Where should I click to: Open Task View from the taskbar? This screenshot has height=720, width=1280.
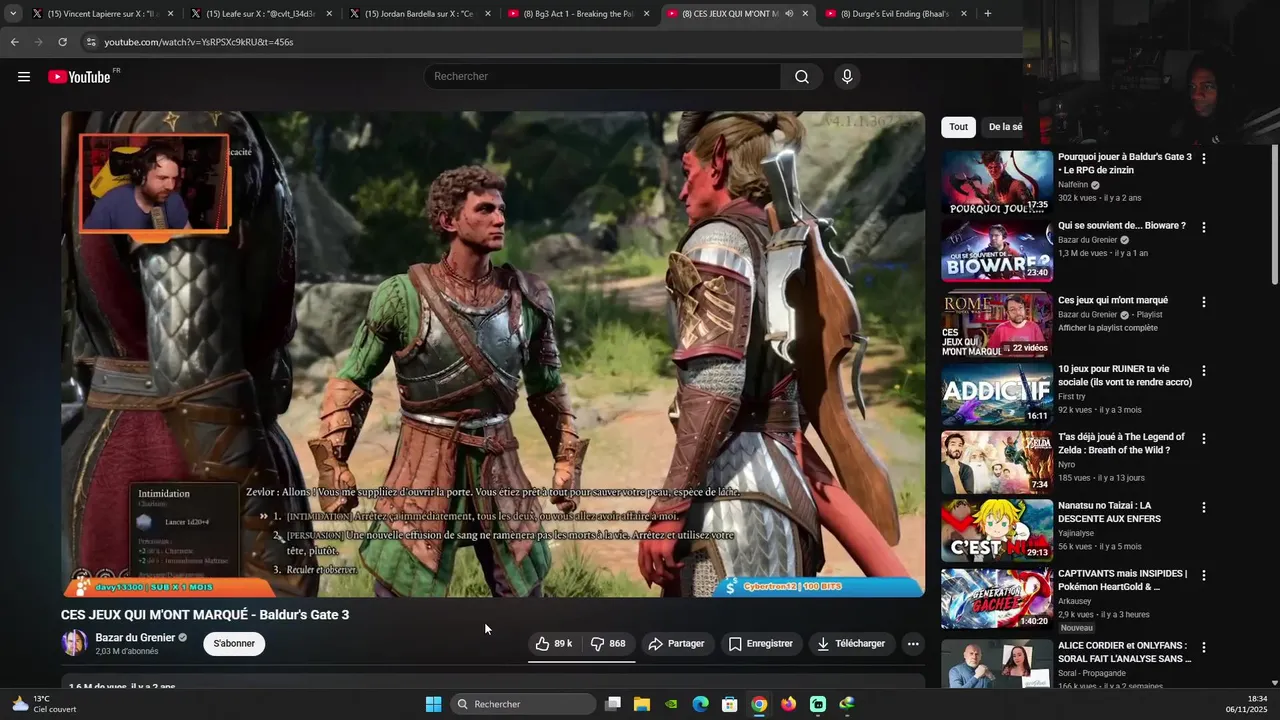[x=613, y=704]
